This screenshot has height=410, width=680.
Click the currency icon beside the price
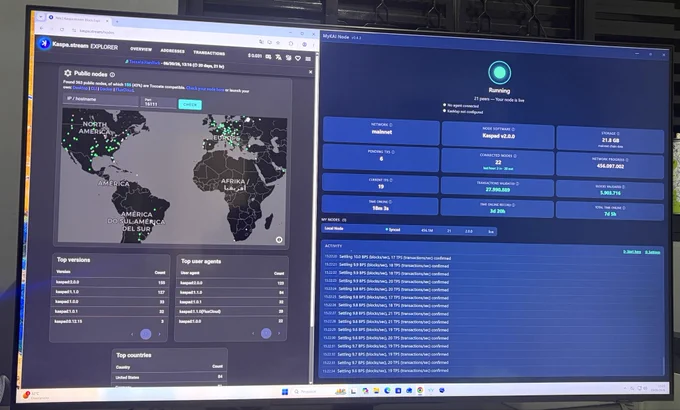click(x=268, y=56)
